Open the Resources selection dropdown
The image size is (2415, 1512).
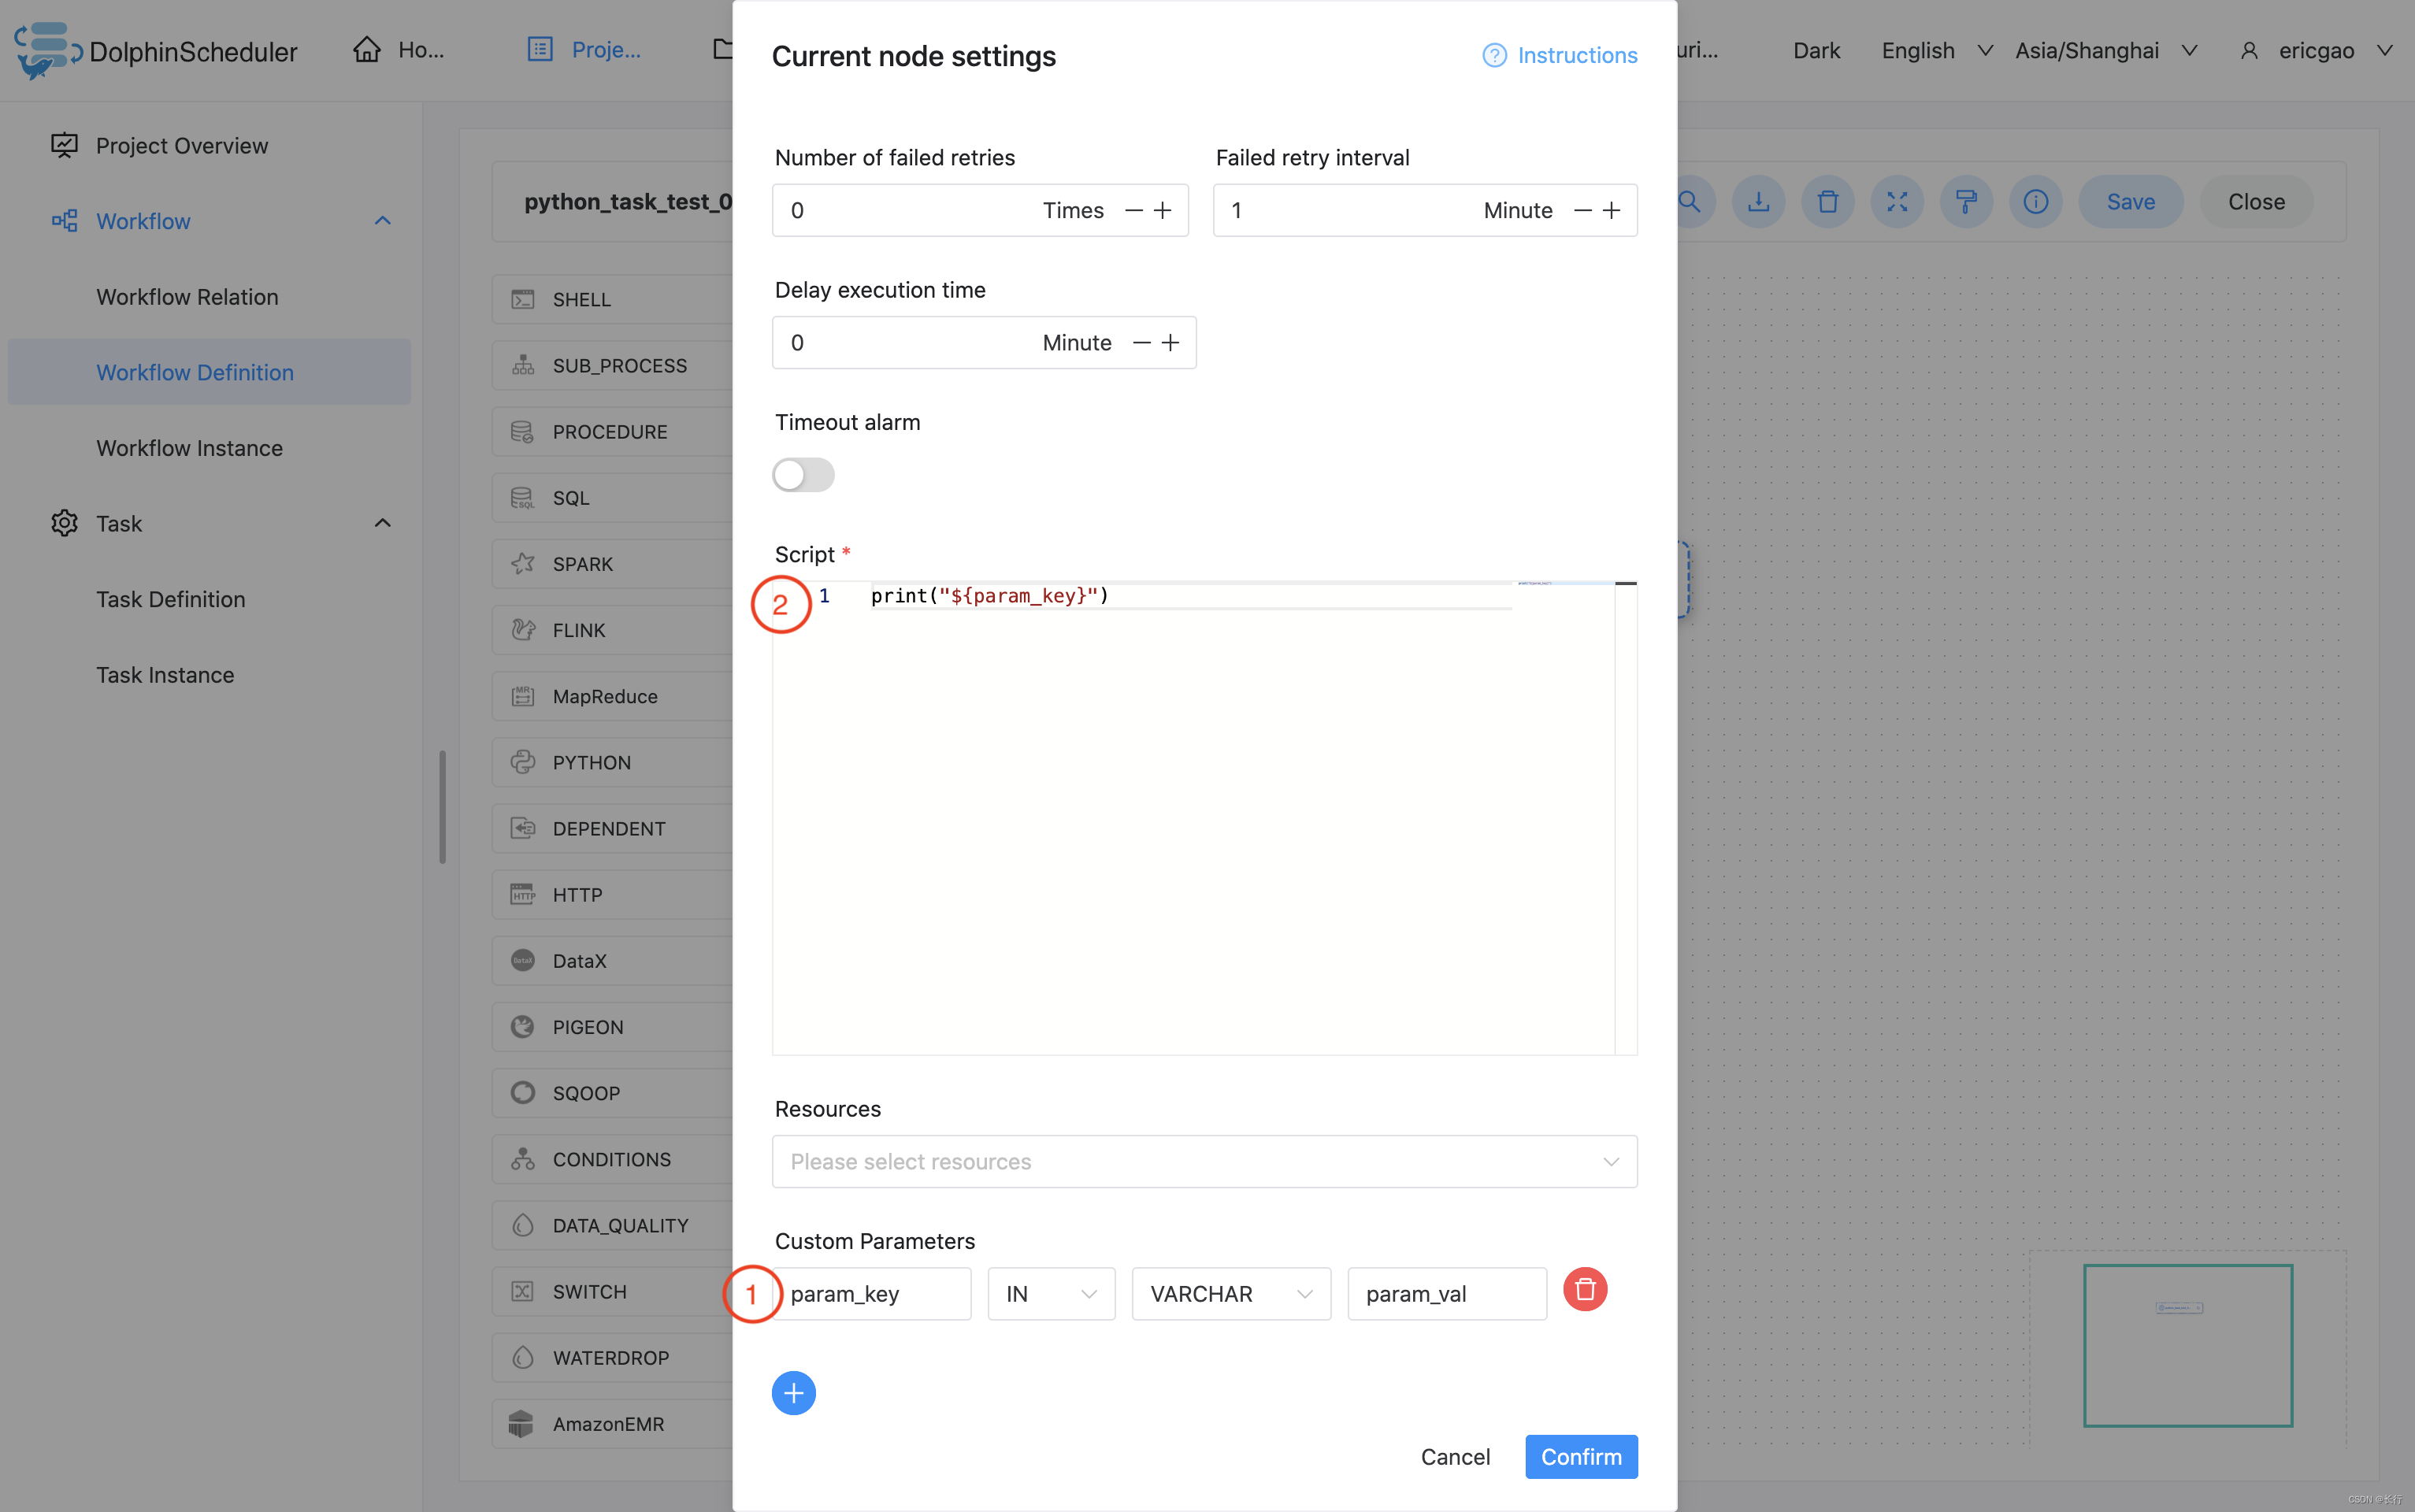1204,1160
